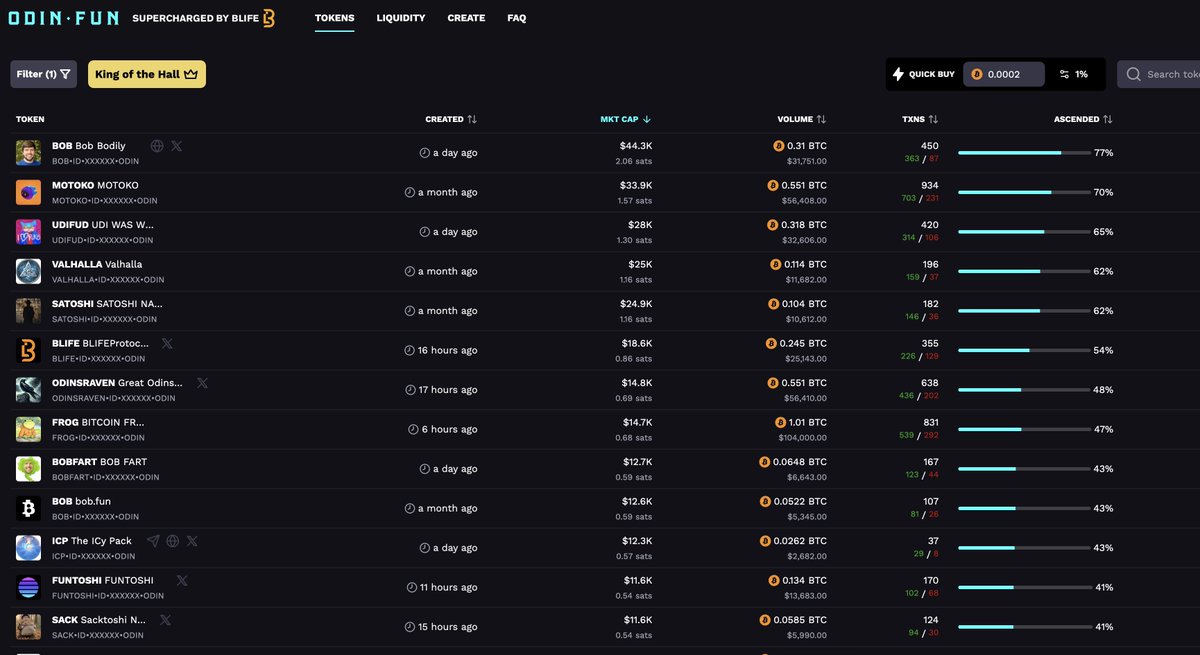Click the ICP token avatar
1200x655 pixels.
(28, 548)
